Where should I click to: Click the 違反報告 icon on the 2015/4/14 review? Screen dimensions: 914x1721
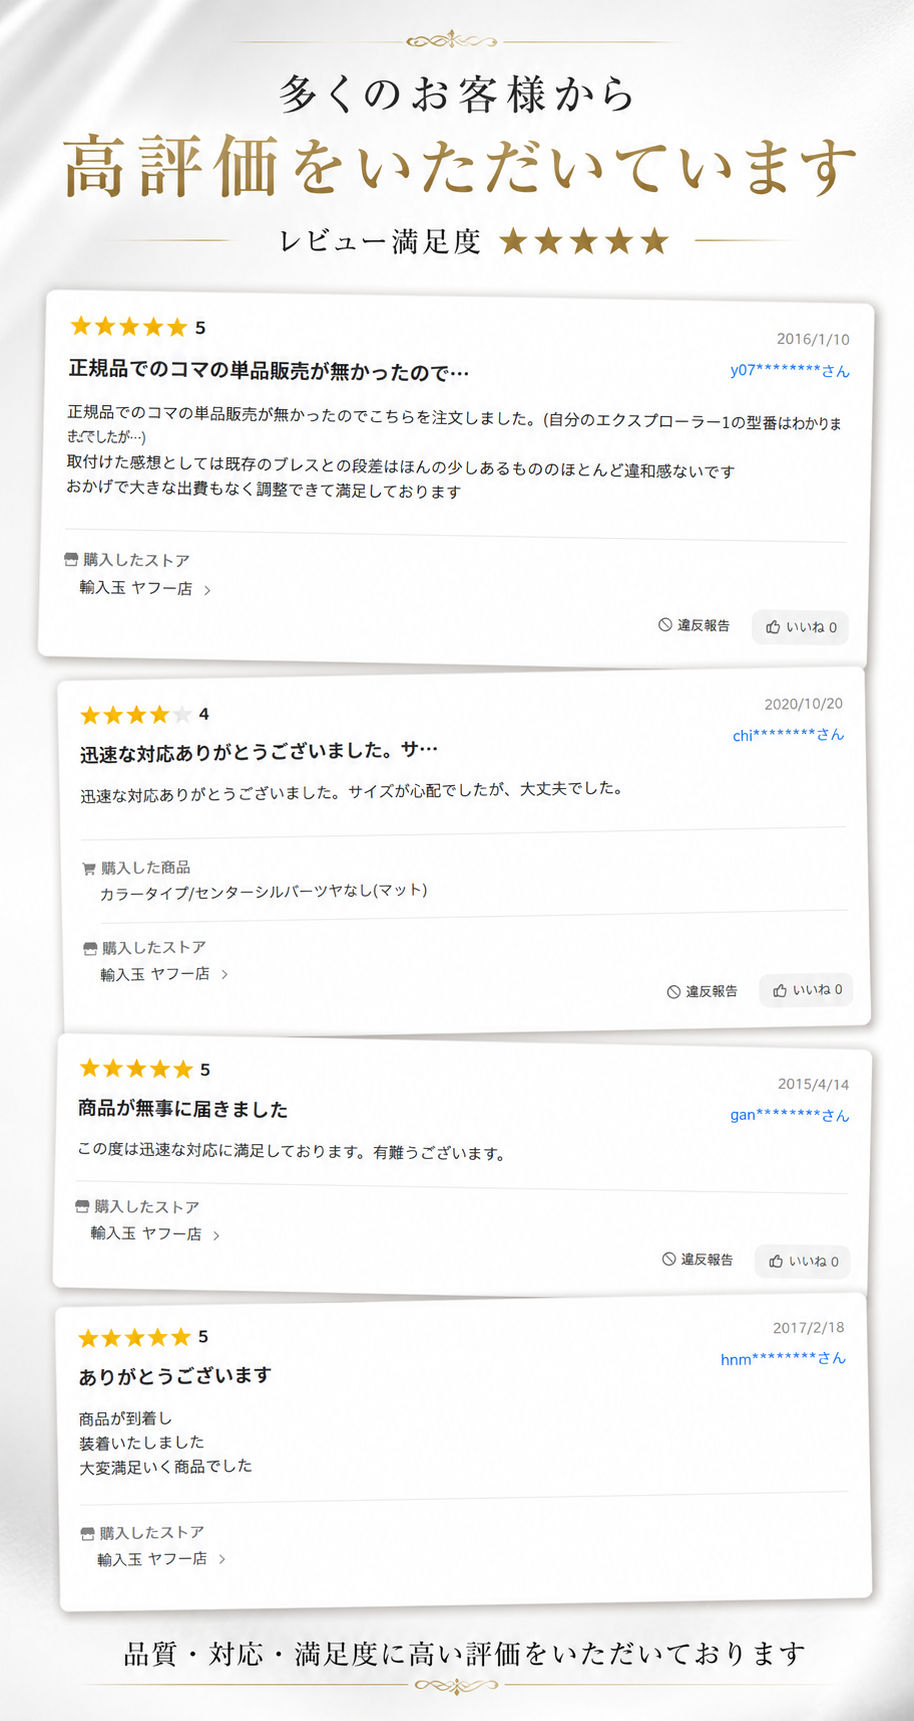(669, 1259)
